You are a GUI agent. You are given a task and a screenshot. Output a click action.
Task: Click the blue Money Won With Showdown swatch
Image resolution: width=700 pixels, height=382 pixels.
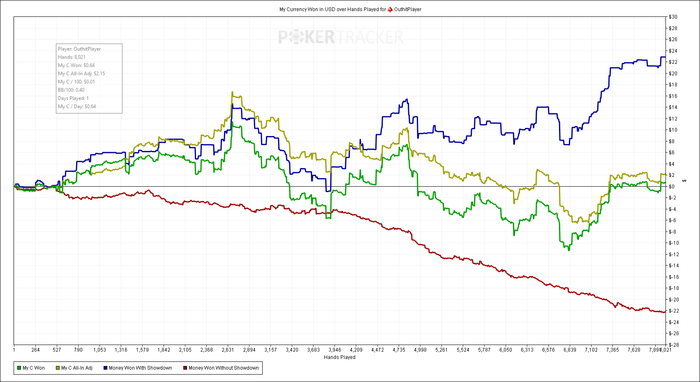click(x=105, y=368)
